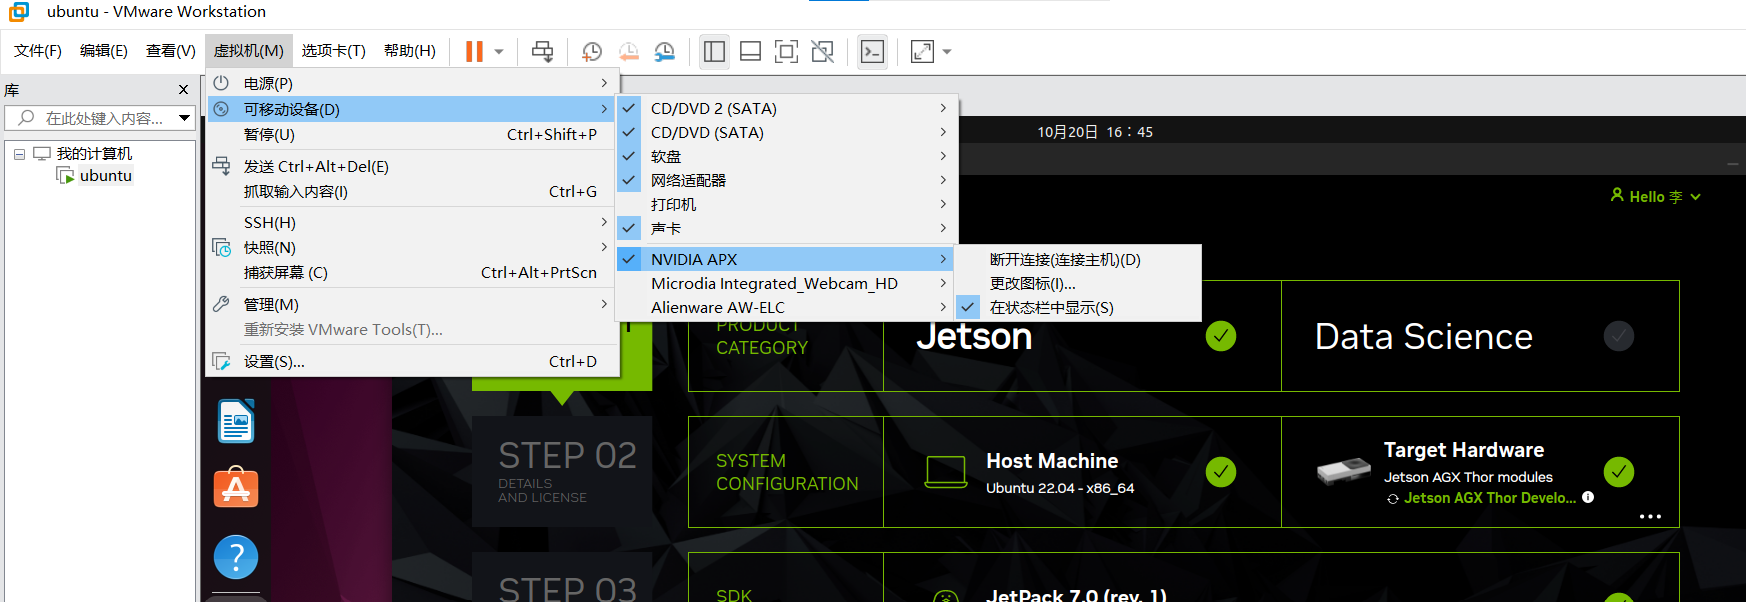The height and width of the screenshot is (602, 1746).
Task: Toggle the 声卡 sound card device entry
Action: [786, 228]
